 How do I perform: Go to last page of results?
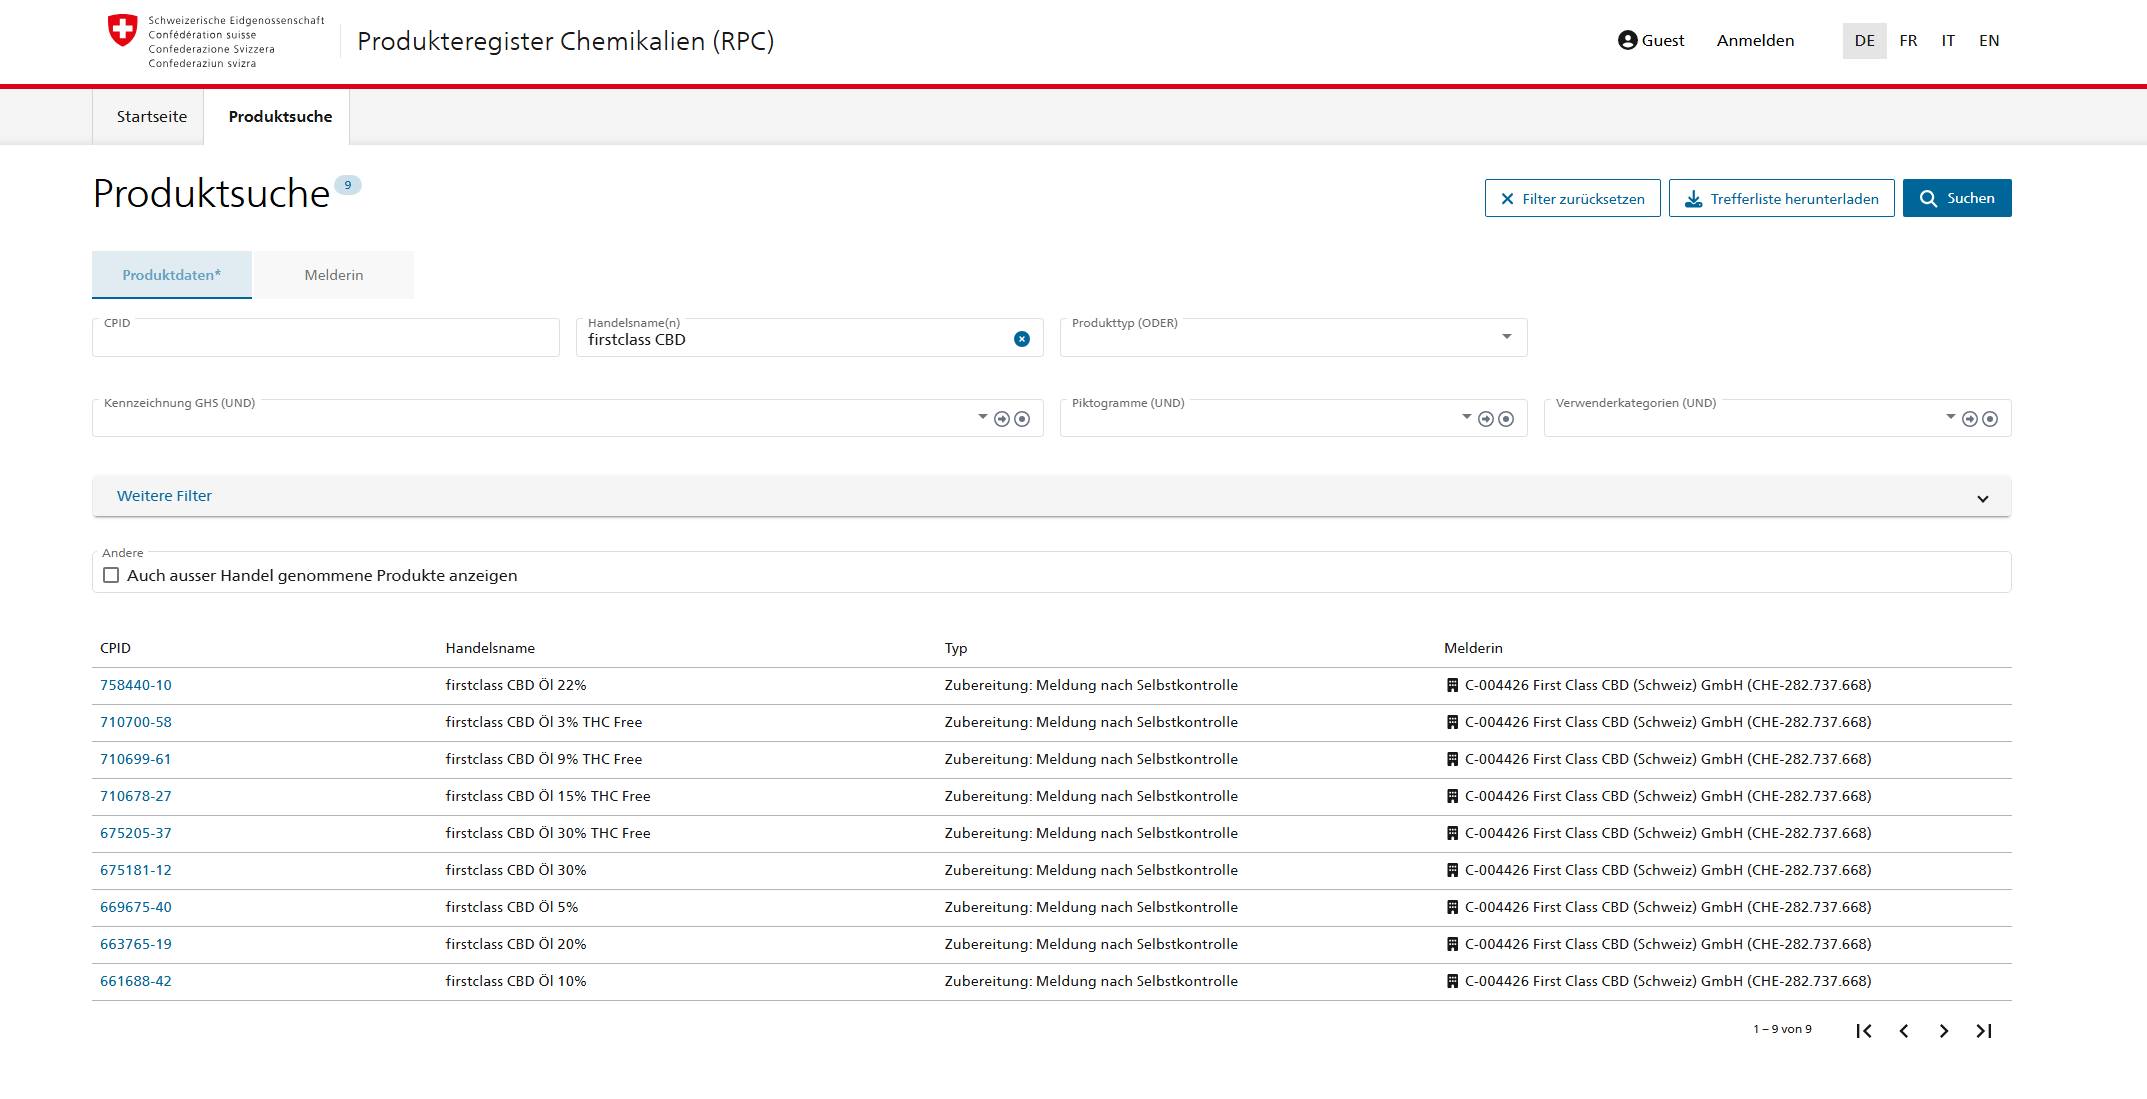(x=1983, y=1031)
